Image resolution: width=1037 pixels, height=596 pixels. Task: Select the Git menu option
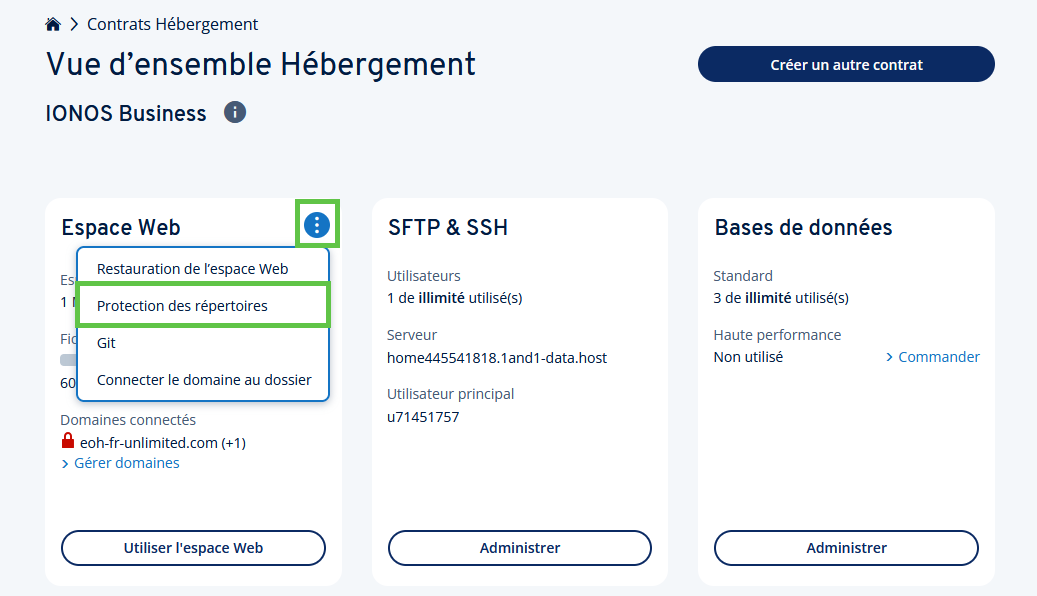click(107, 343)
